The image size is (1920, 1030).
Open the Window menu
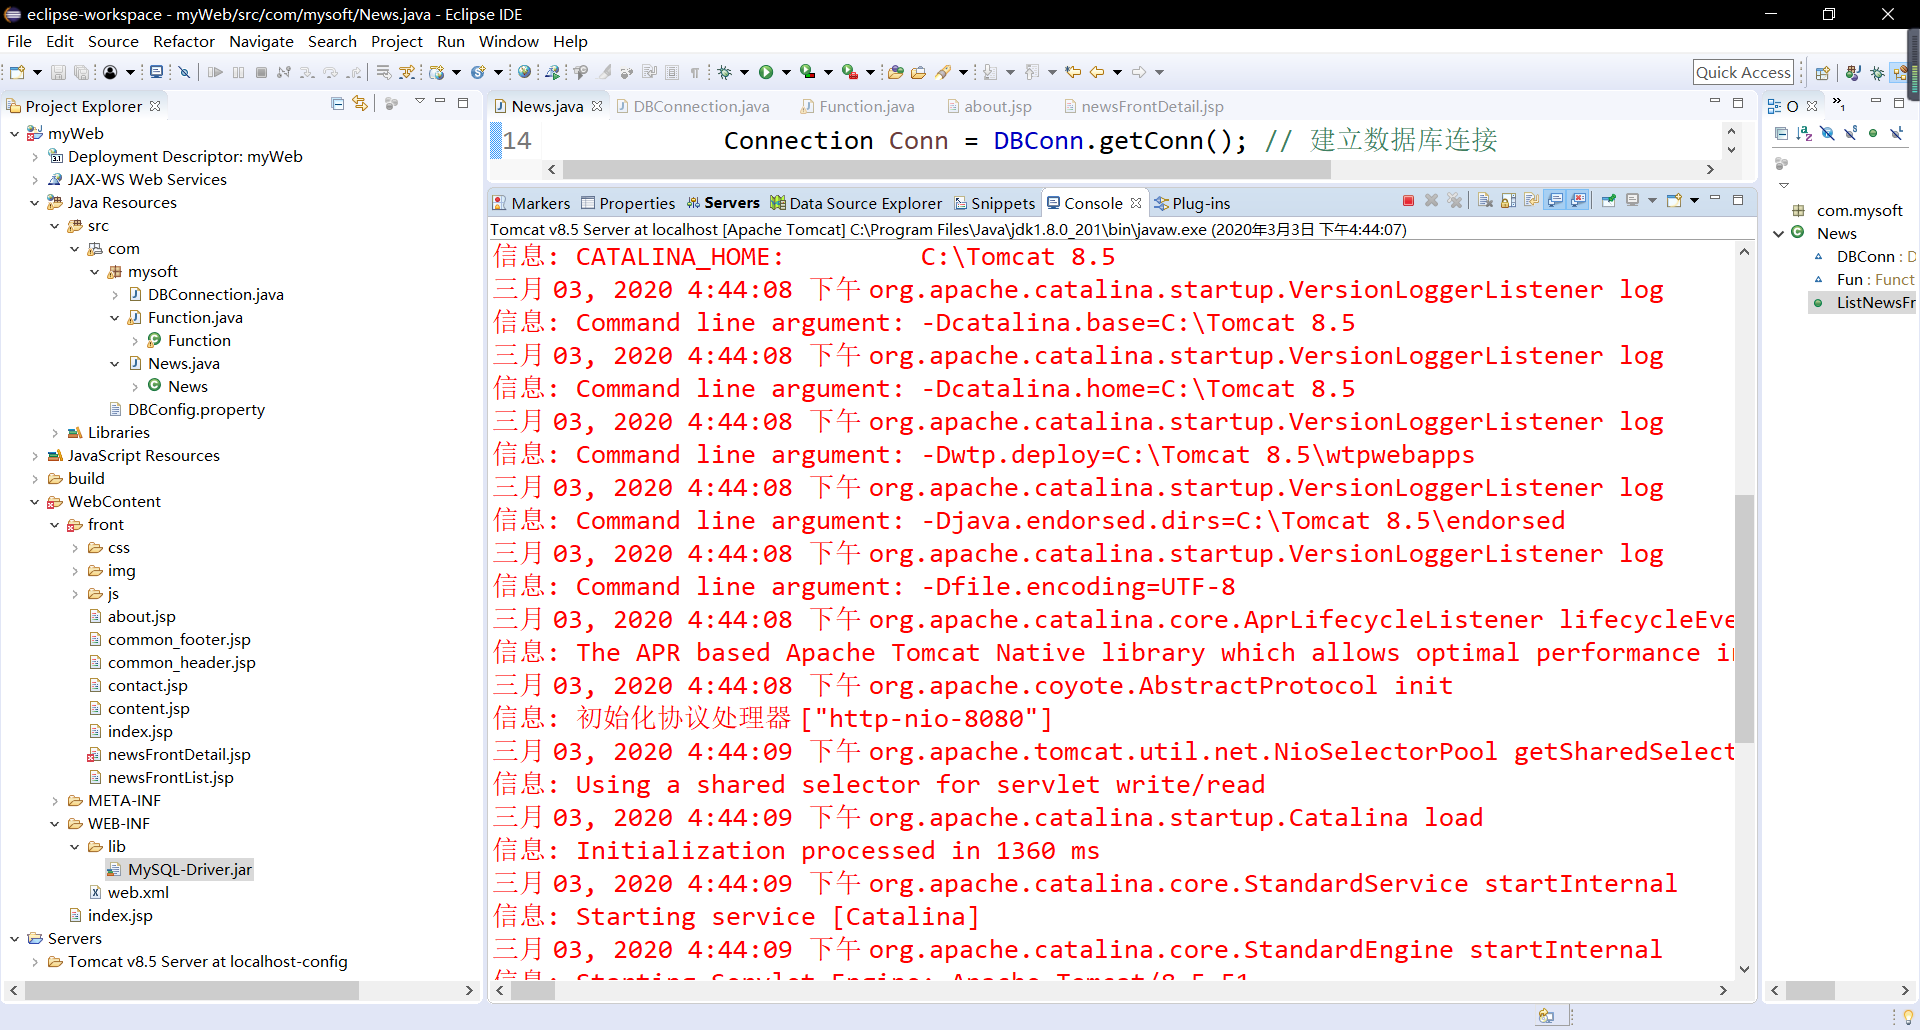[x=508, y=41]
